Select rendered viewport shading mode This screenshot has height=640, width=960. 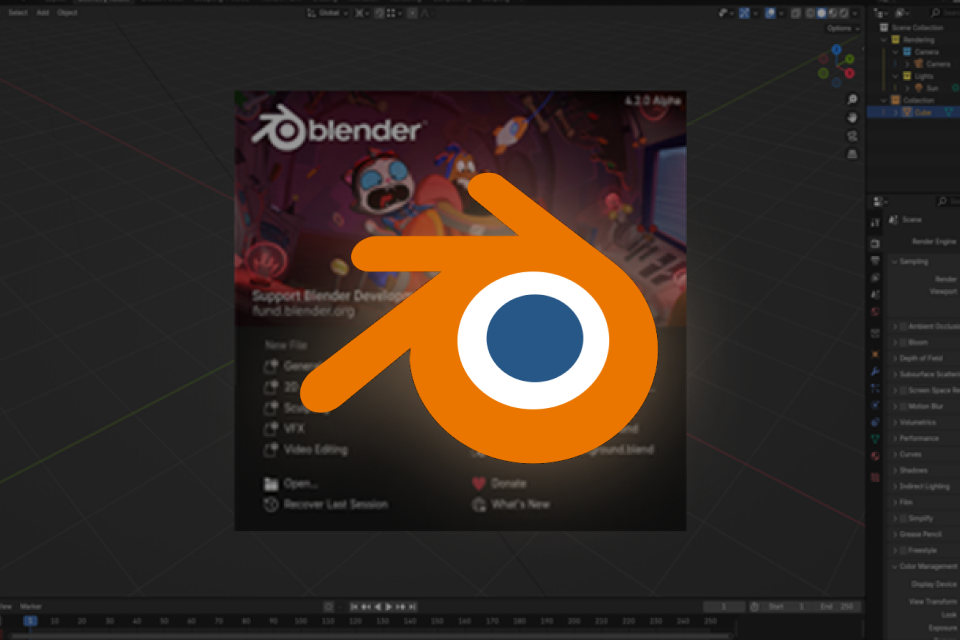(844, 13)
